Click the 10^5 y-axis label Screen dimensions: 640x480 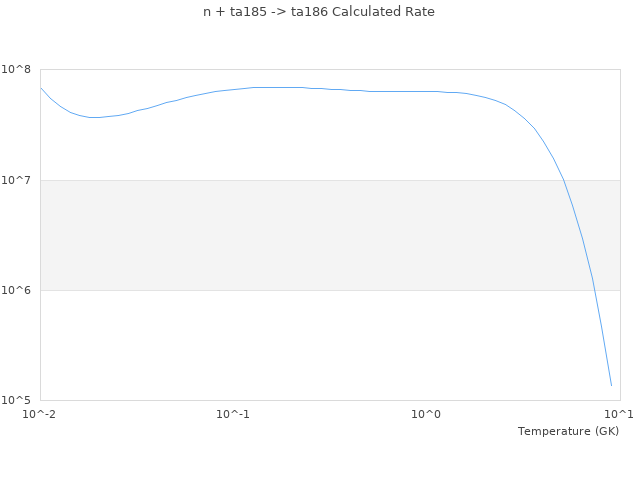(20, 400)
